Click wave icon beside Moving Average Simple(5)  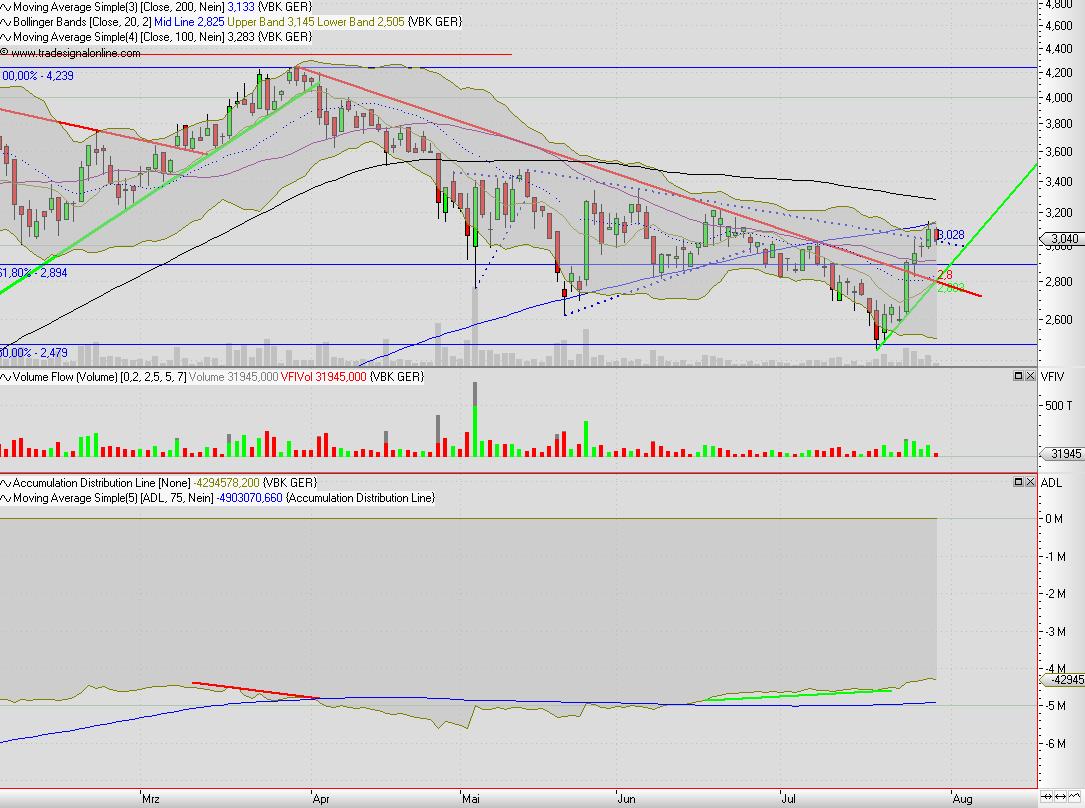pyautogui.click(x=6, y=498)
